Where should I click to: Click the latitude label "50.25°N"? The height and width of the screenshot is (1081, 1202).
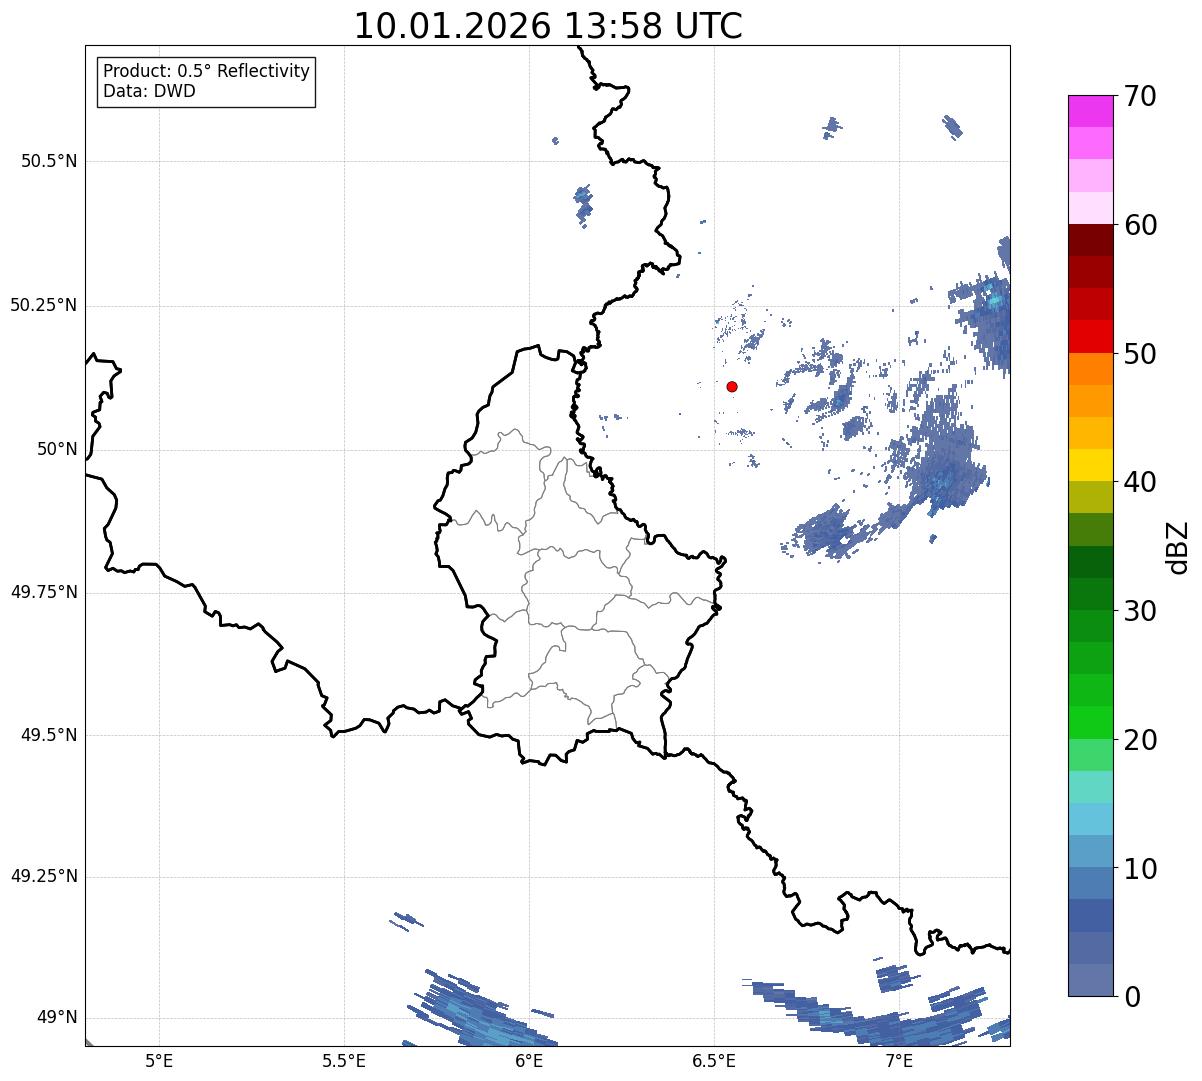43,305
